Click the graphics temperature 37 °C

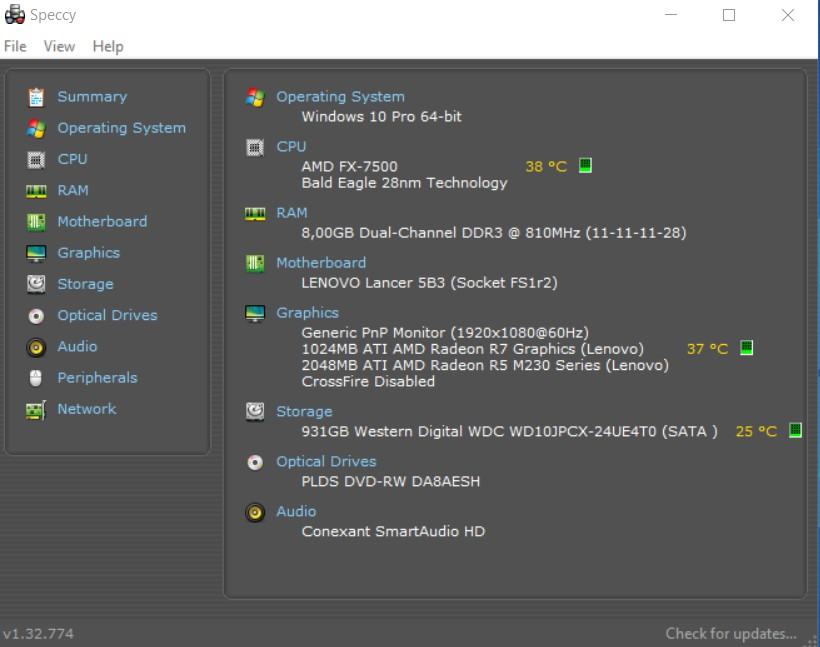pyautogui.click(x=707, y=349)
